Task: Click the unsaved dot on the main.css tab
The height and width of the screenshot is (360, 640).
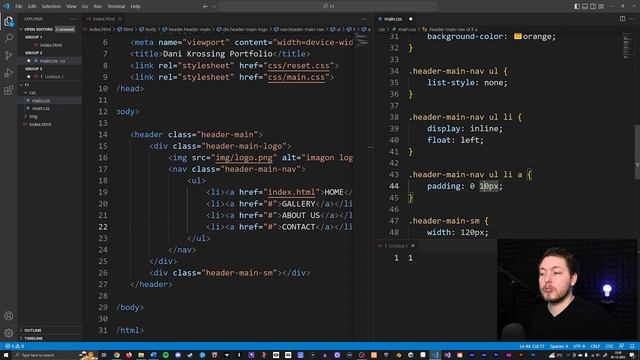Action: 411,19
